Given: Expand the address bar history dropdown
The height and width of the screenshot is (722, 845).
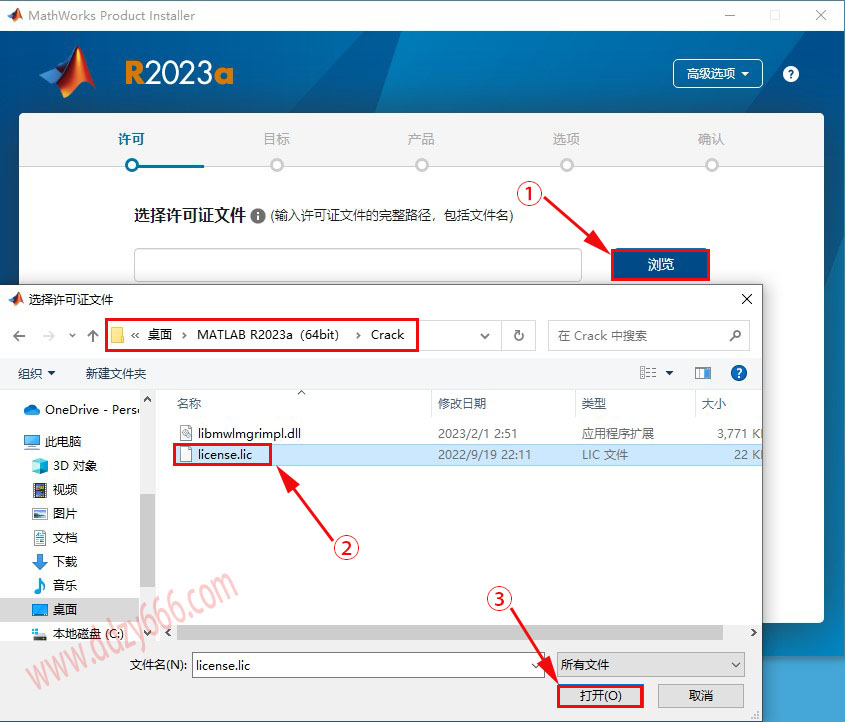Looking at the screenshot, I should [484, 336].
